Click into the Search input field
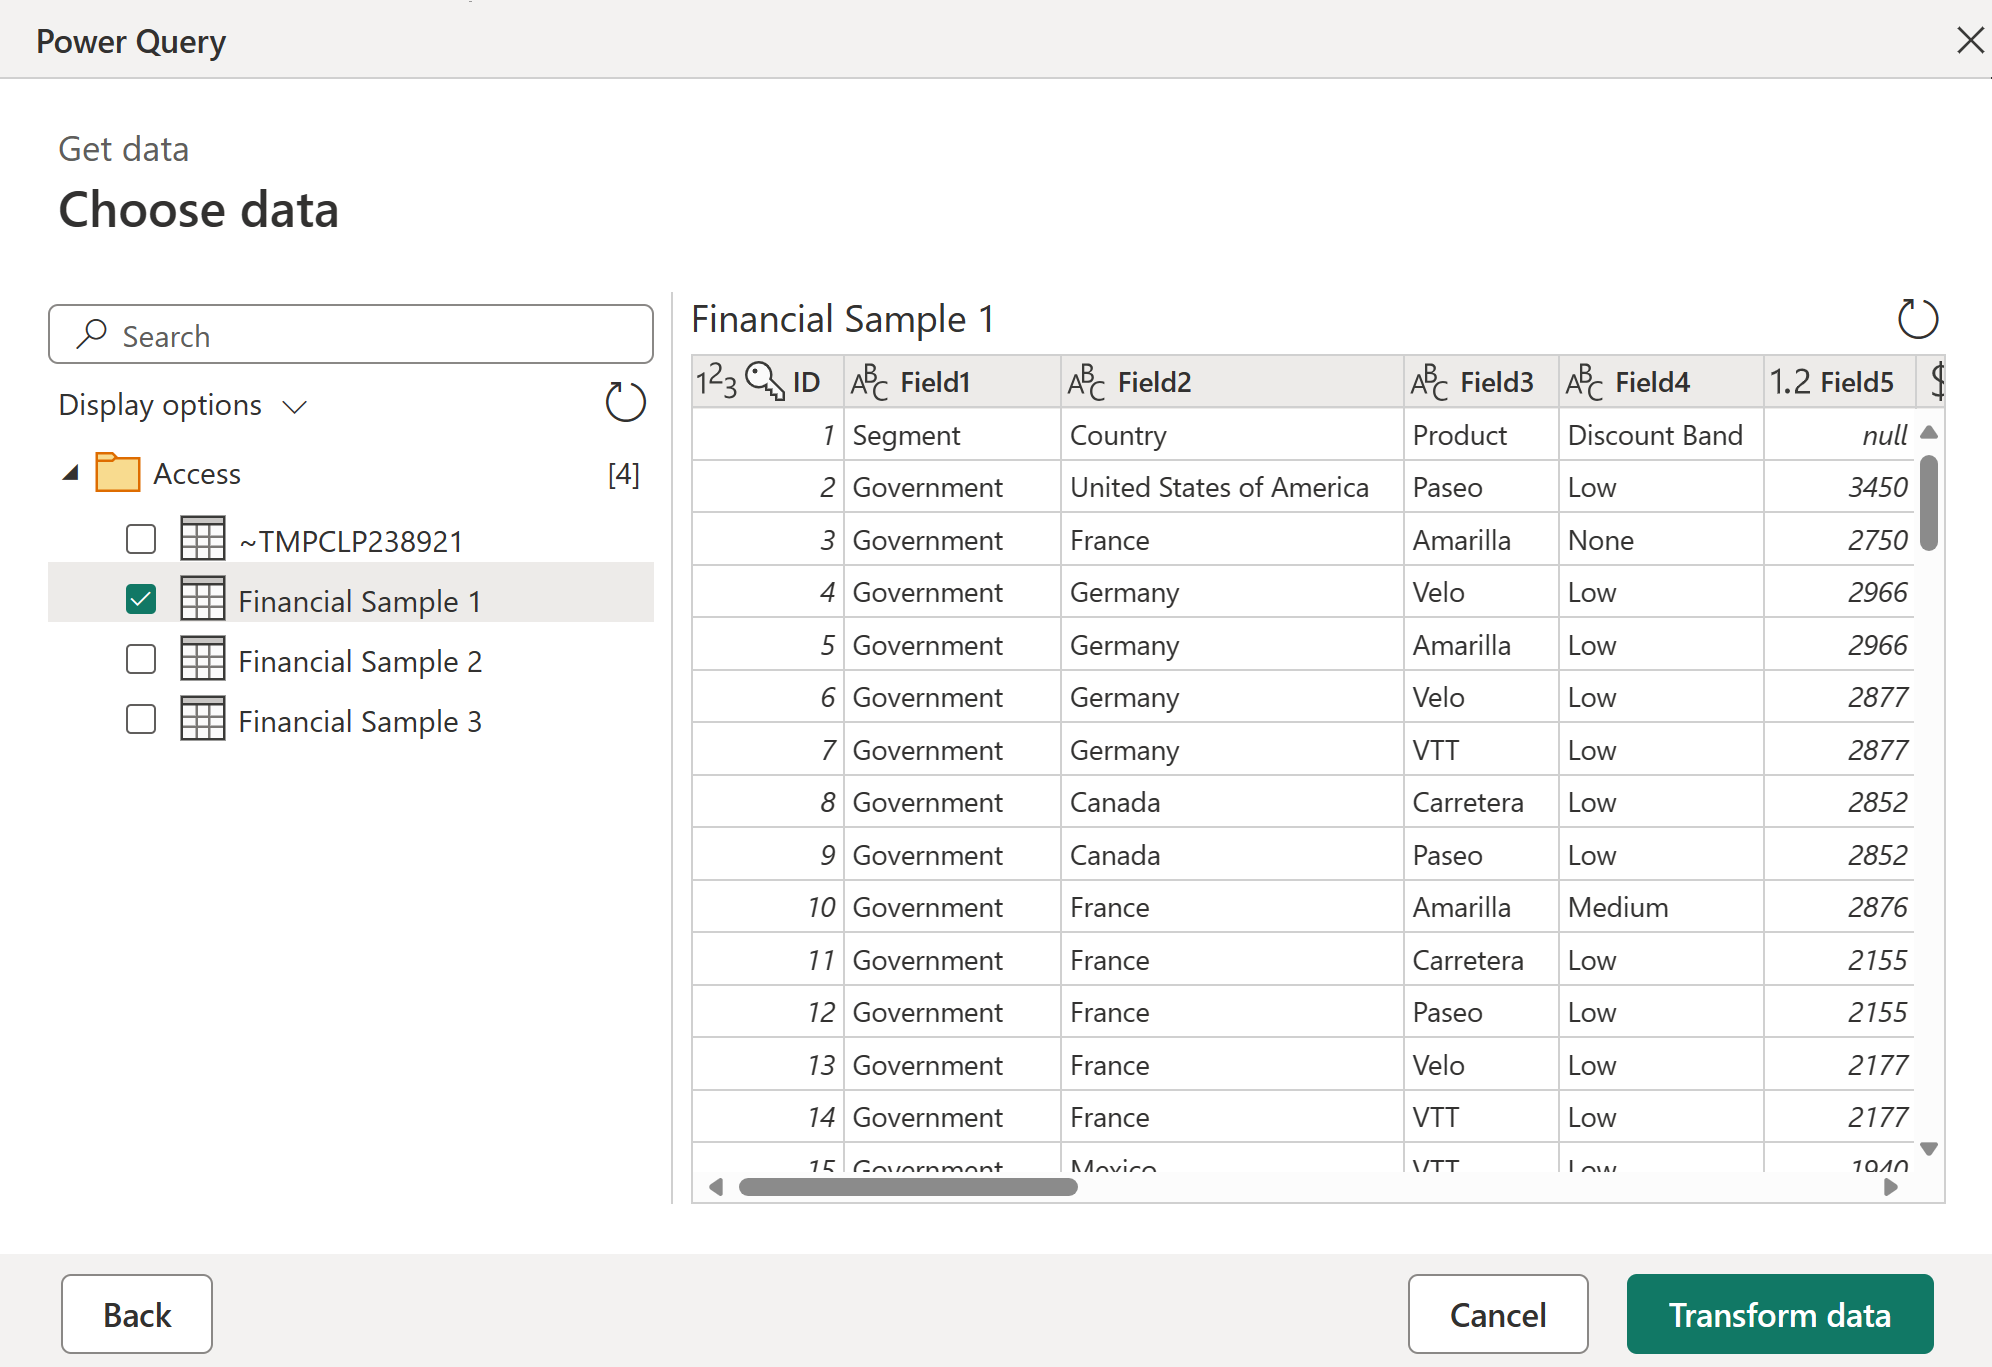1992x1367 pixels. click(380, 335)
